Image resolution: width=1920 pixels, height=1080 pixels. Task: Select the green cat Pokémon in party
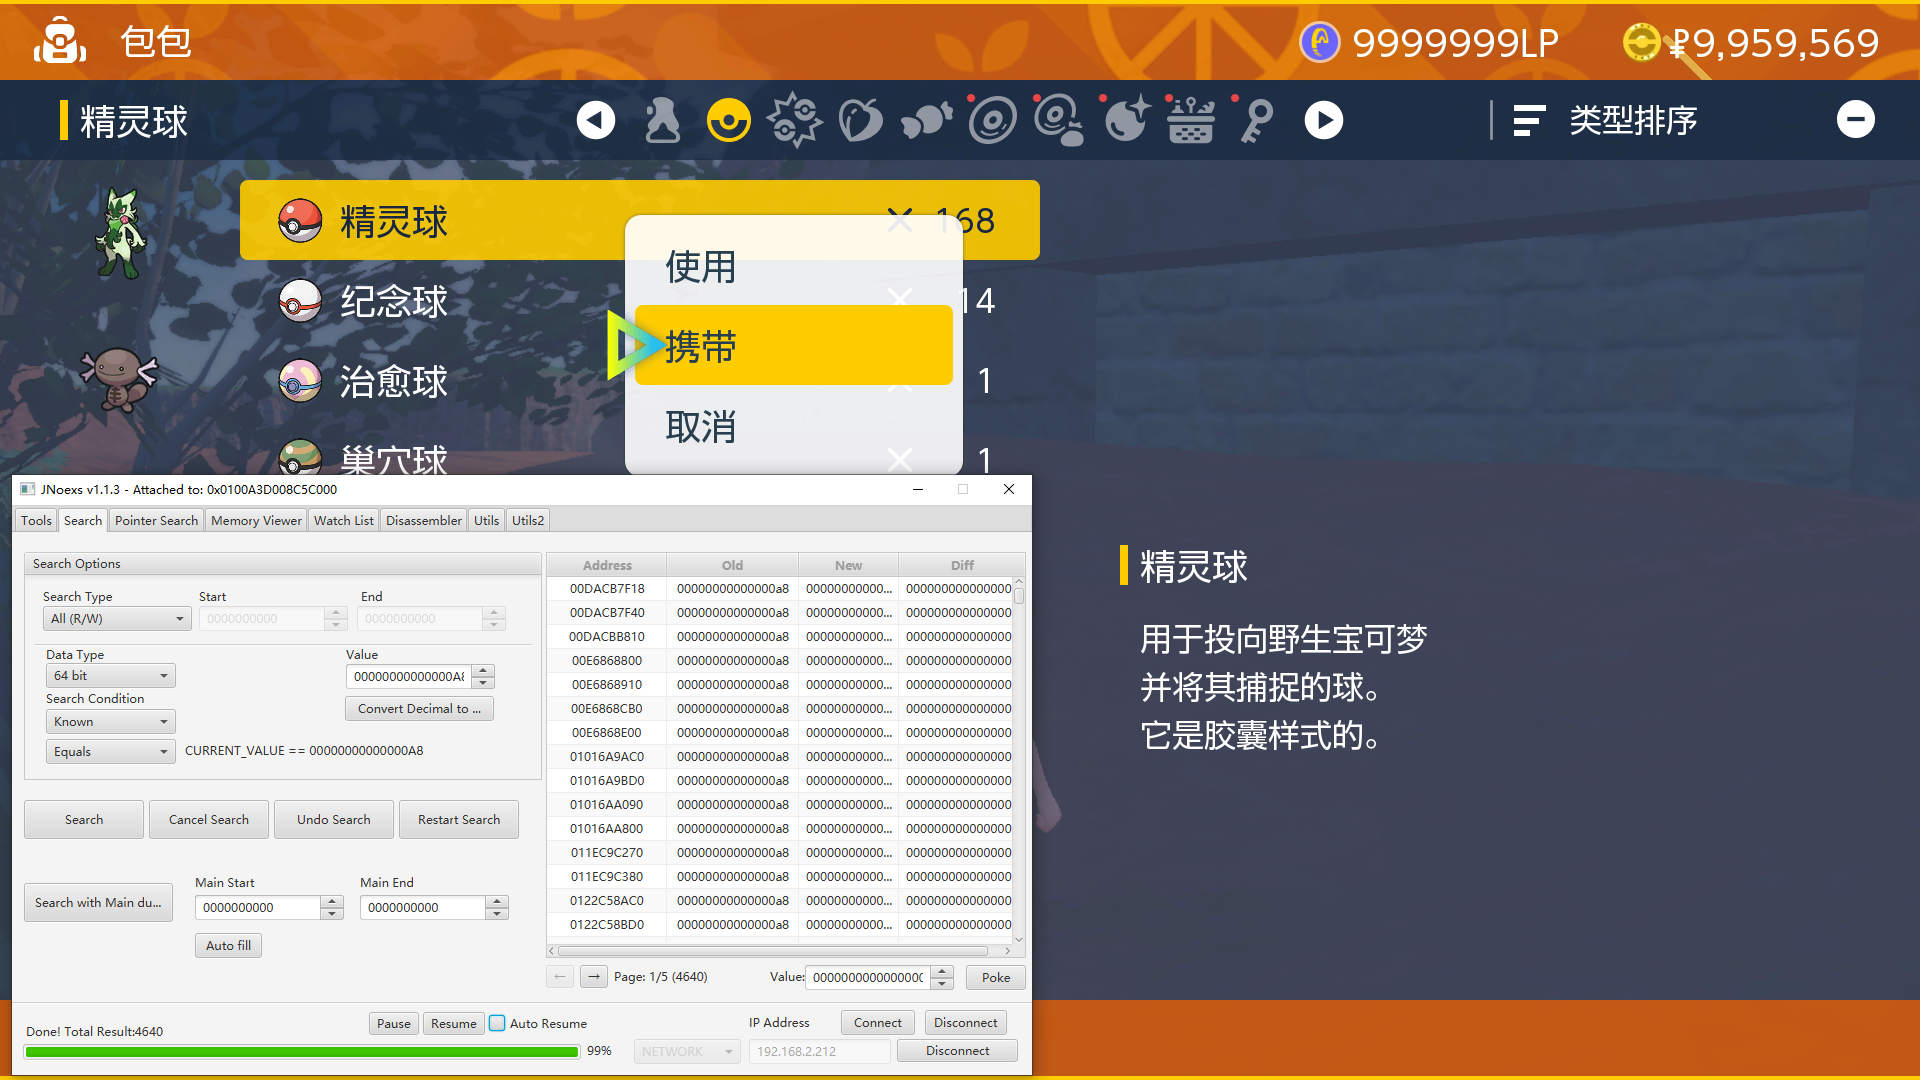[x=120, y=233]
